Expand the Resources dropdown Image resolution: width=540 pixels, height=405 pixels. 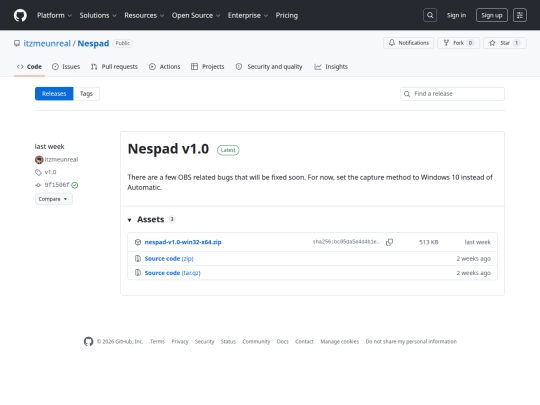144,15
